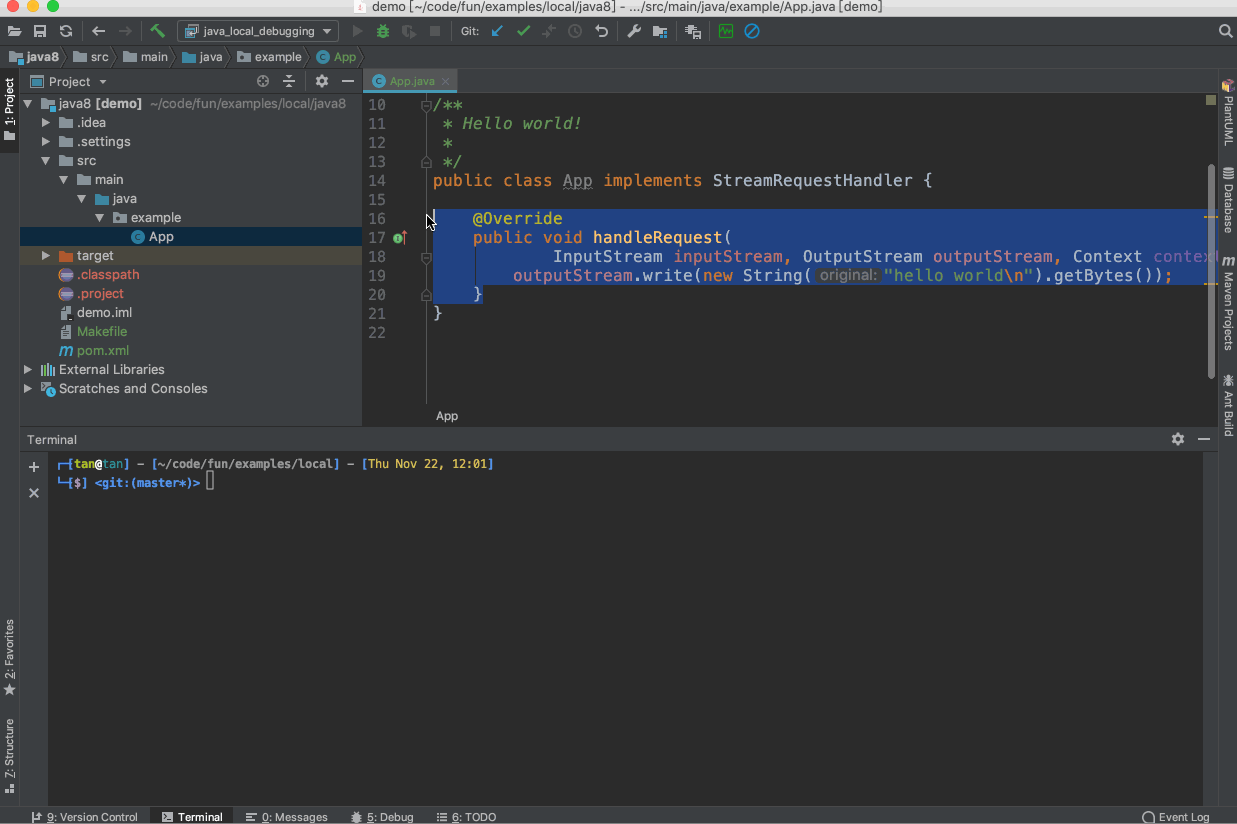Collapse all in Project panel

coord(289,82)
